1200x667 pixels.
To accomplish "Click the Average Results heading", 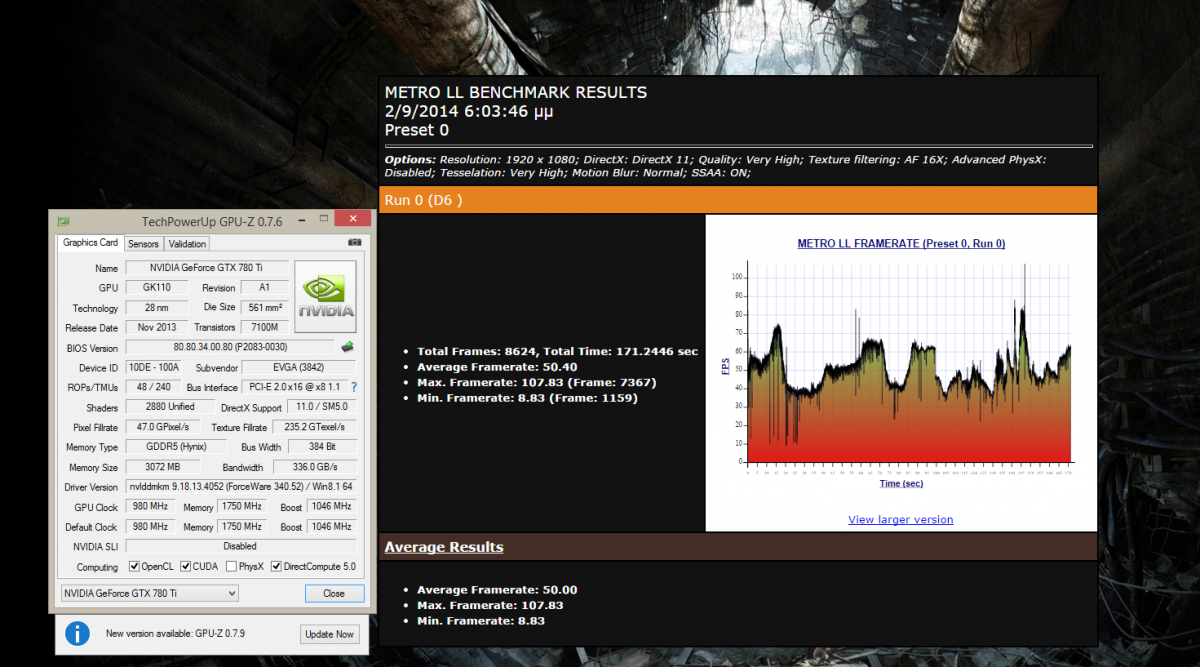I will [x=444, y=547].
